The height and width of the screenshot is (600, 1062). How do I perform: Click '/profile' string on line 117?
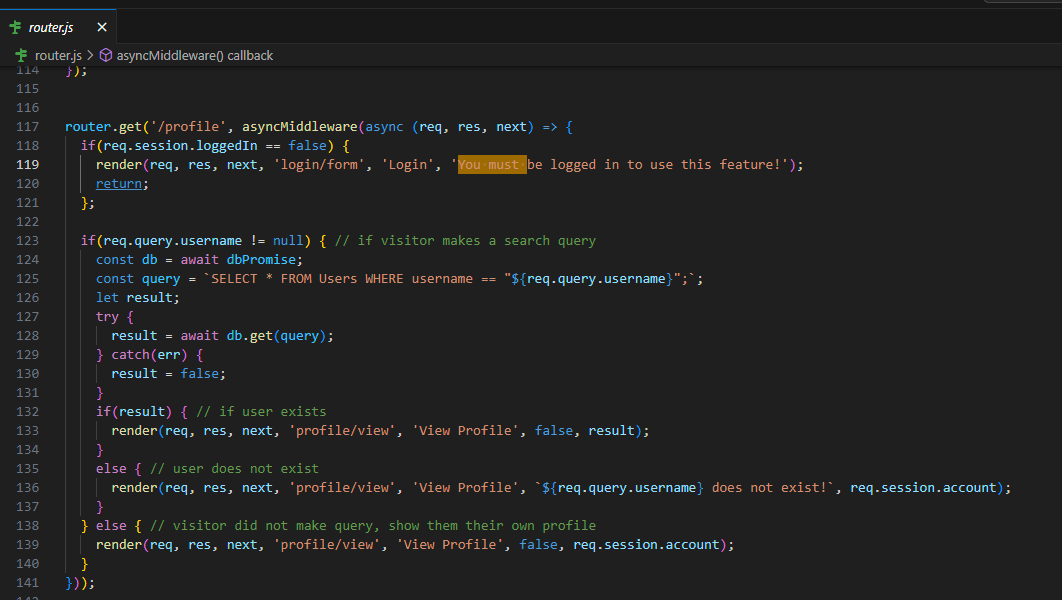(189, 127)
